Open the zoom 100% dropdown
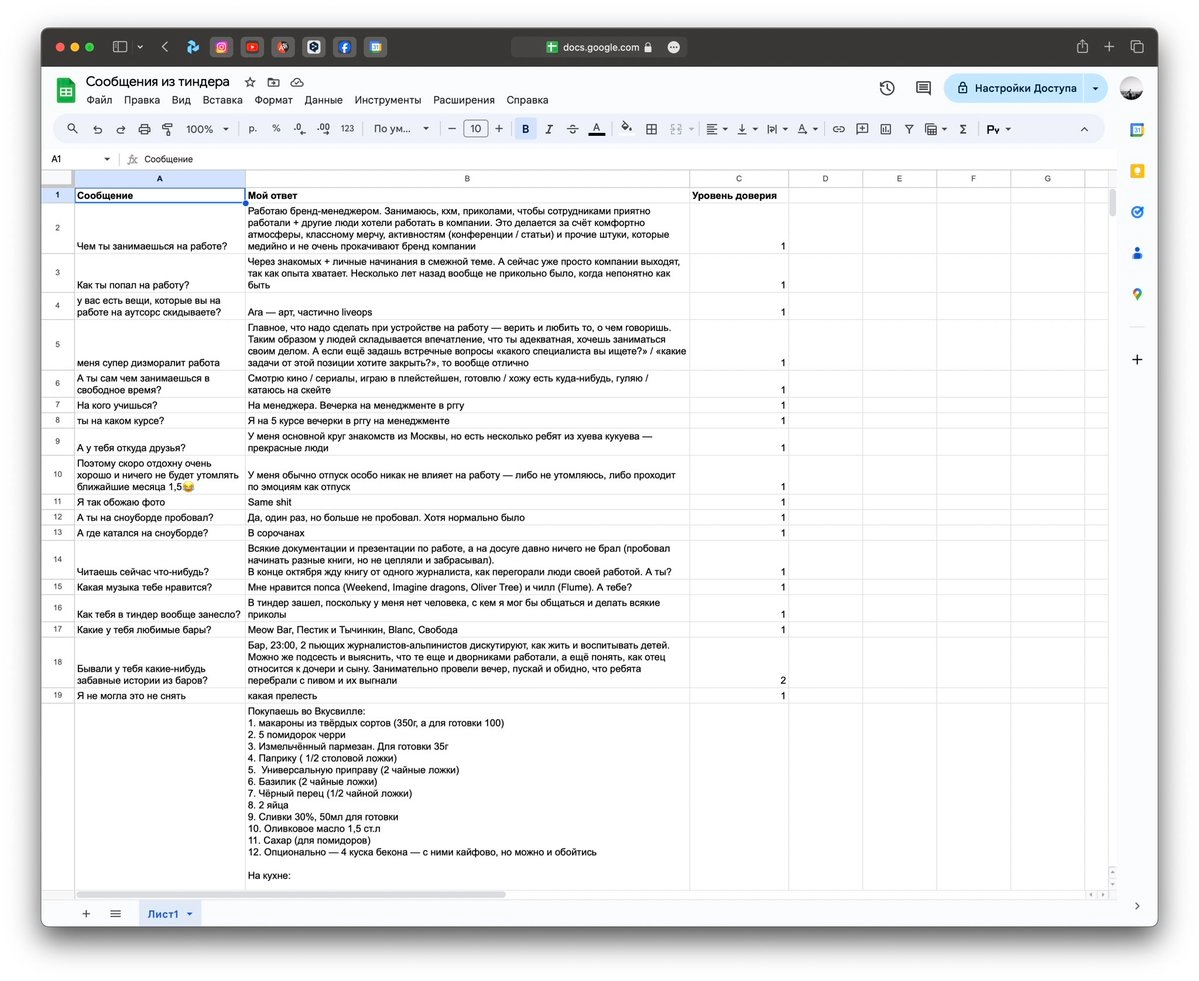 [207, 129]
